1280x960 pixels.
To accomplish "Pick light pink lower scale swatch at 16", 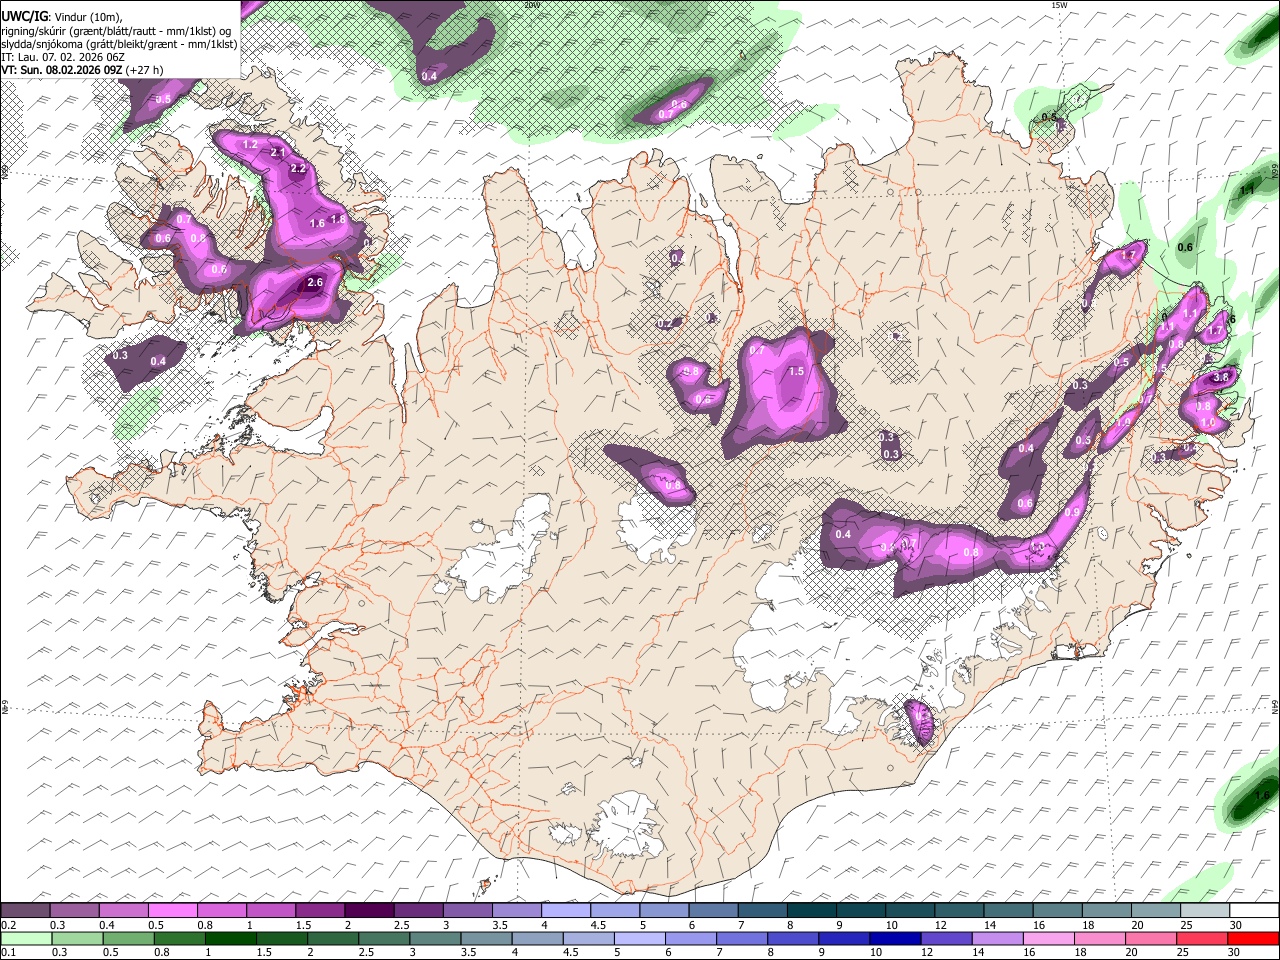I will coord(1047,938).
